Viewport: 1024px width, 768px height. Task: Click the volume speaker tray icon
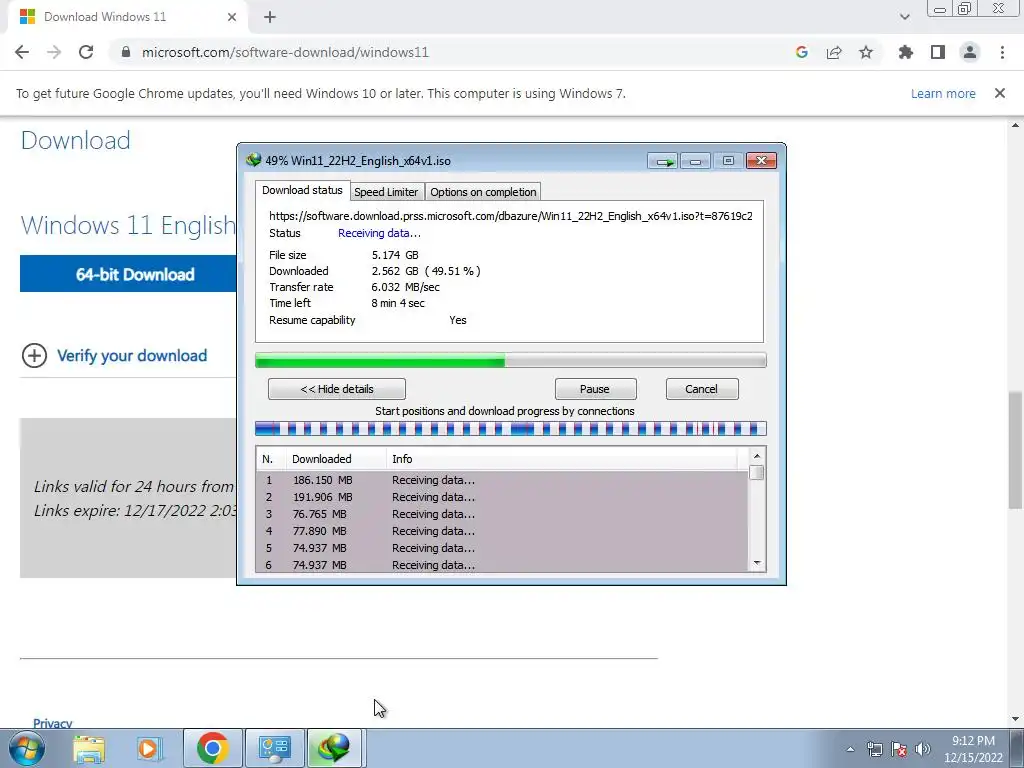[923, 749]
